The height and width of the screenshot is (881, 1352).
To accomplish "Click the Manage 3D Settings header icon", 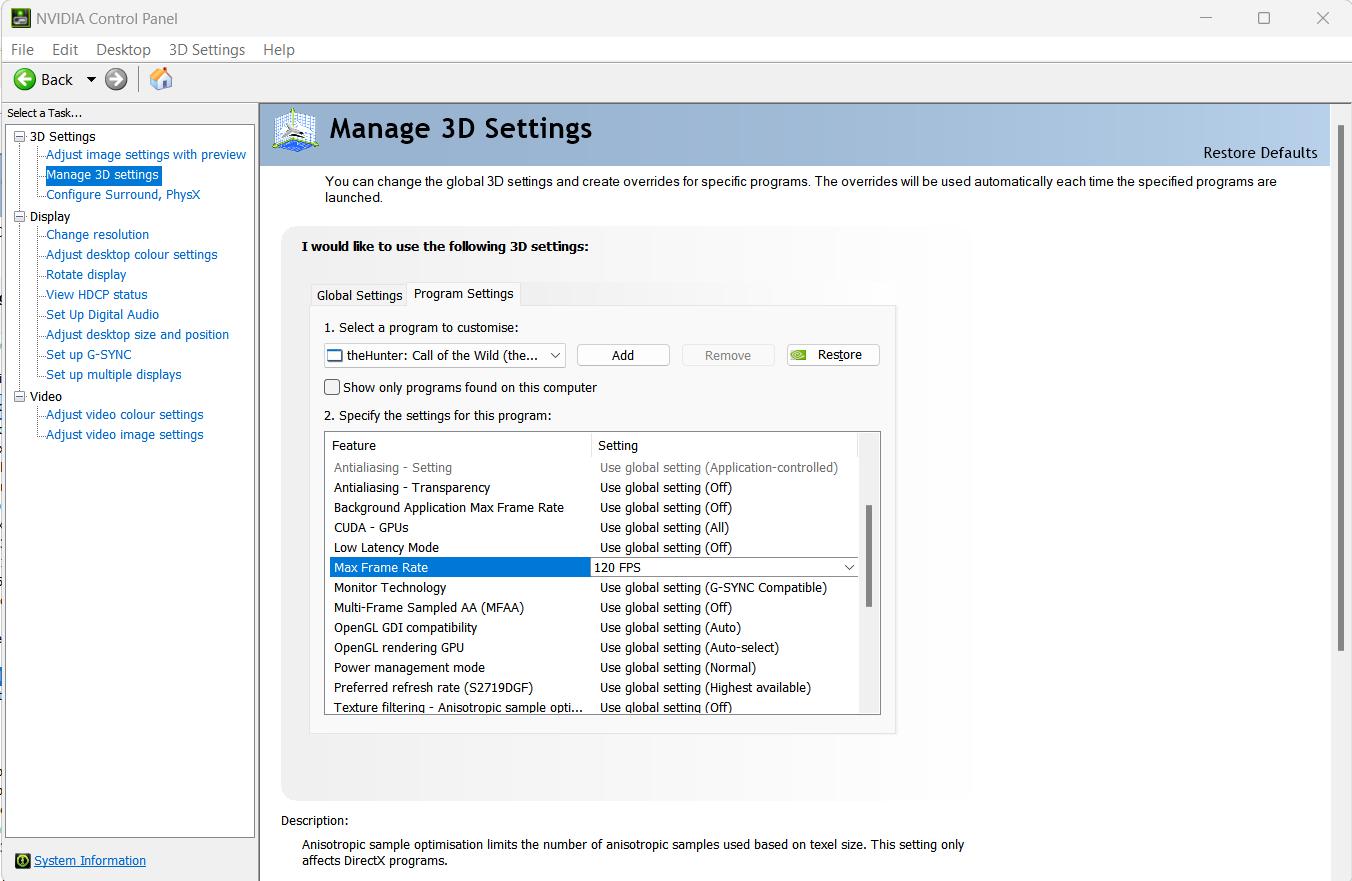I will 296,130.
